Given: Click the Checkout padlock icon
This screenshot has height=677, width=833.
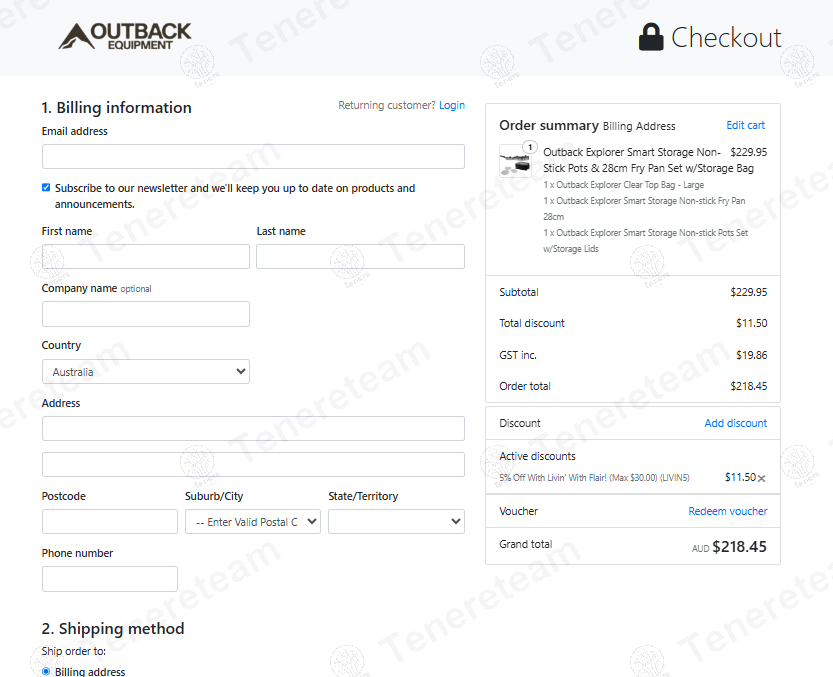Looking at the screenshot, I should point(651,37).
